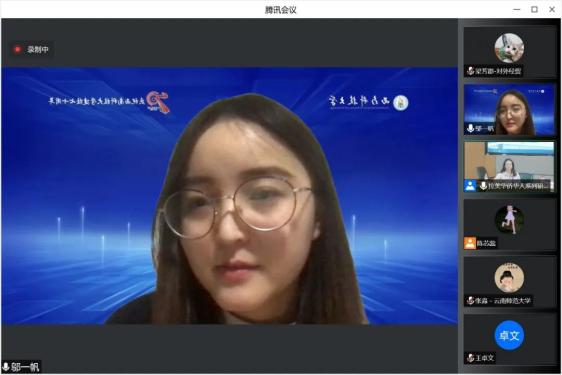Select the rabbit avatar participant tile
Image resolution: width=562 pixels, height=375 pixels.
(509, 52)
